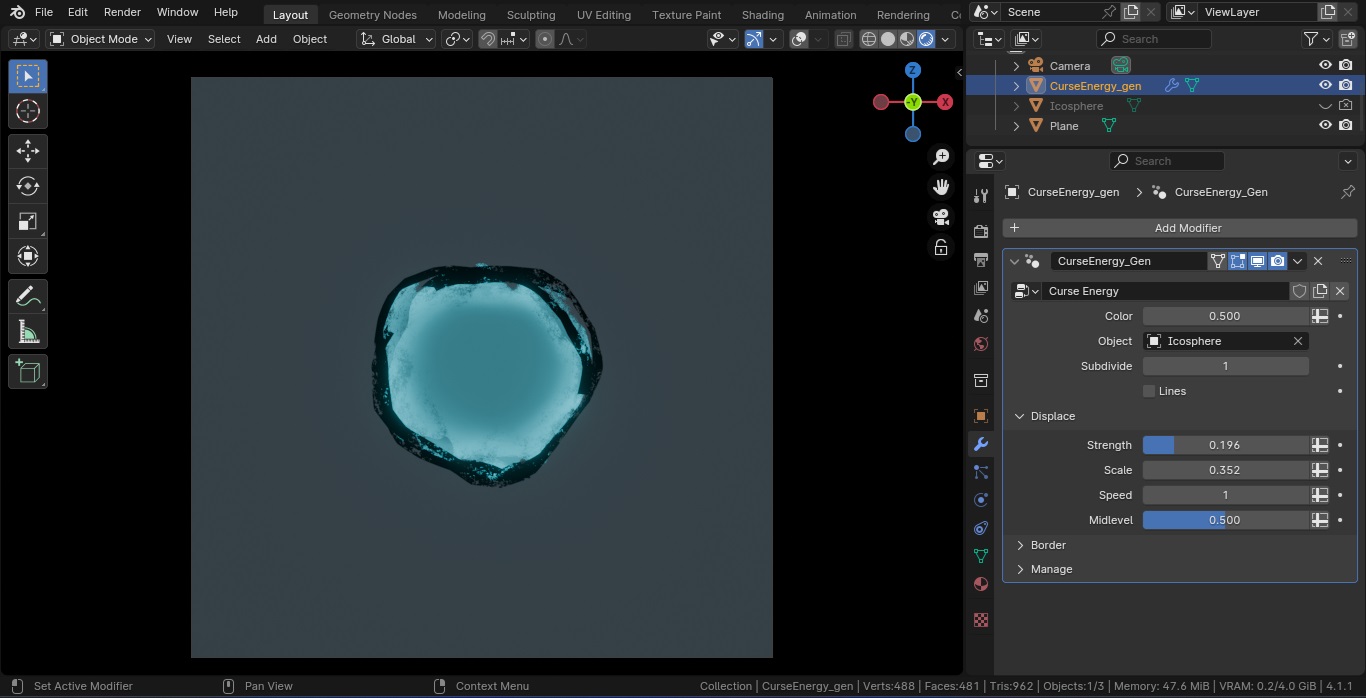Hide the CurseEnergy_gen object in viewport
The width and height of the screenshot is (1366, 698).
1325,86
